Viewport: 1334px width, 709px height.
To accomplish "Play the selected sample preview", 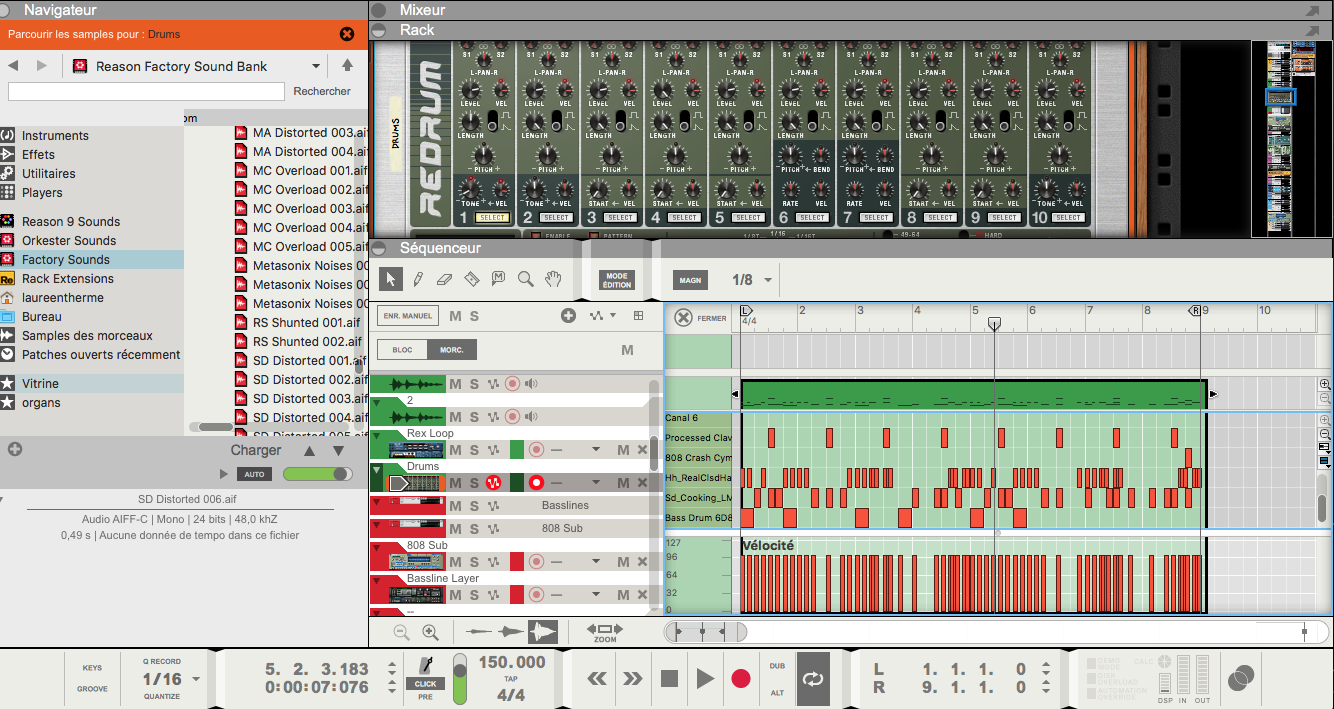I will tap(224, 474).
